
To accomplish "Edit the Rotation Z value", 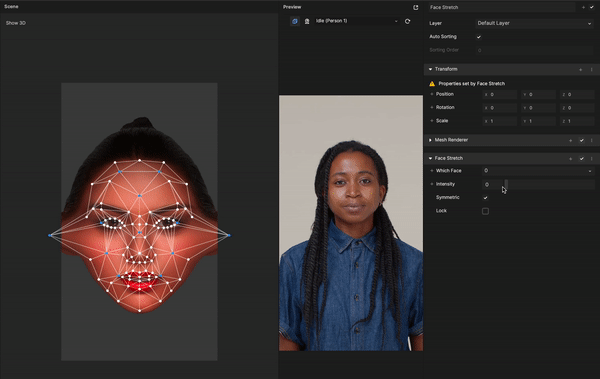I will click(x=577, y=108).
